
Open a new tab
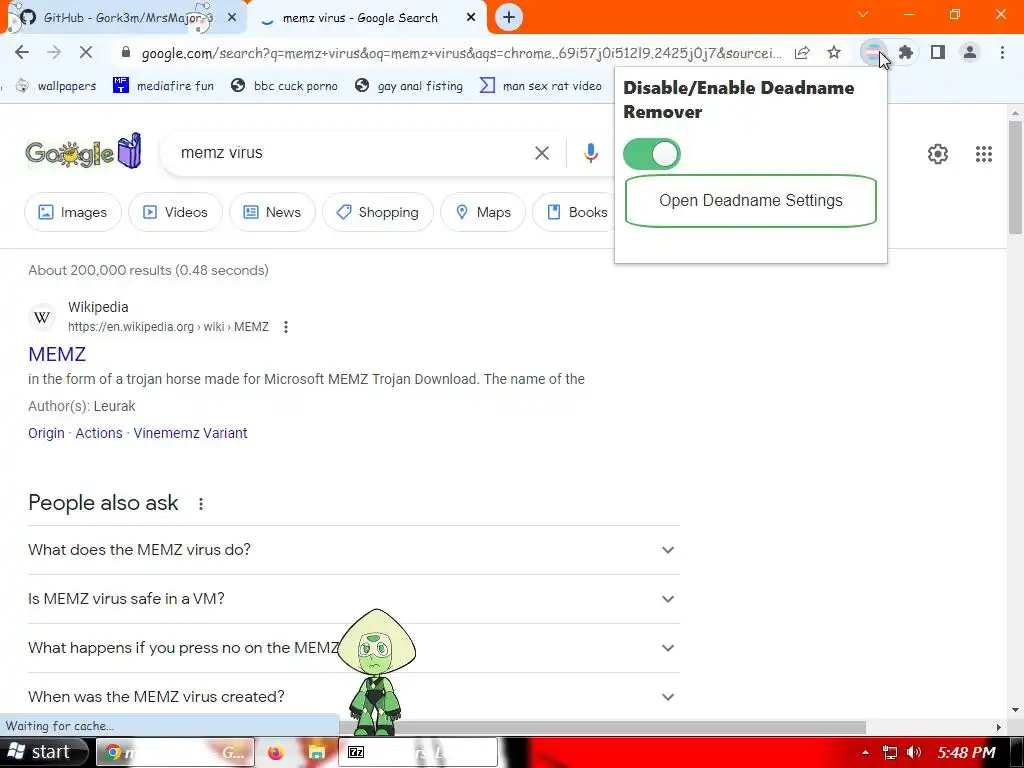coord(509,18)
